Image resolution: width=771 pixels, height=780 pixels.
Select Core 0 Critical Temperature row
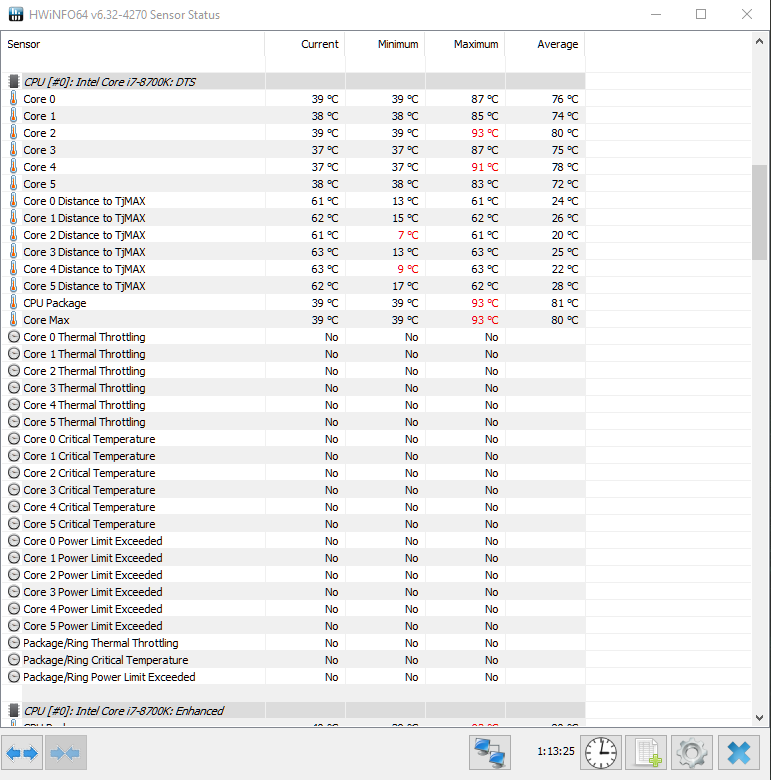[293, 439]
